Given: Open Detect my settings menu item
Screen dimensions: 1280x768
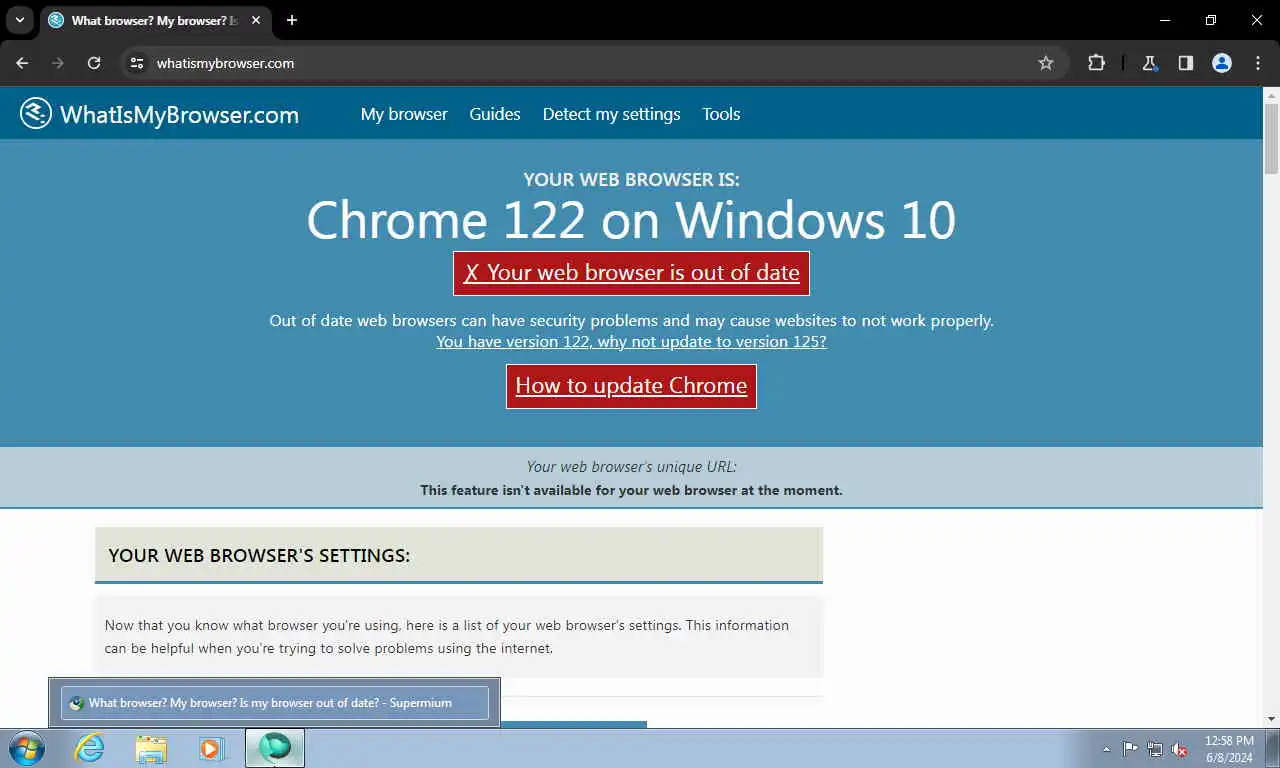Looking at the screenshot, I should [611, 114].
